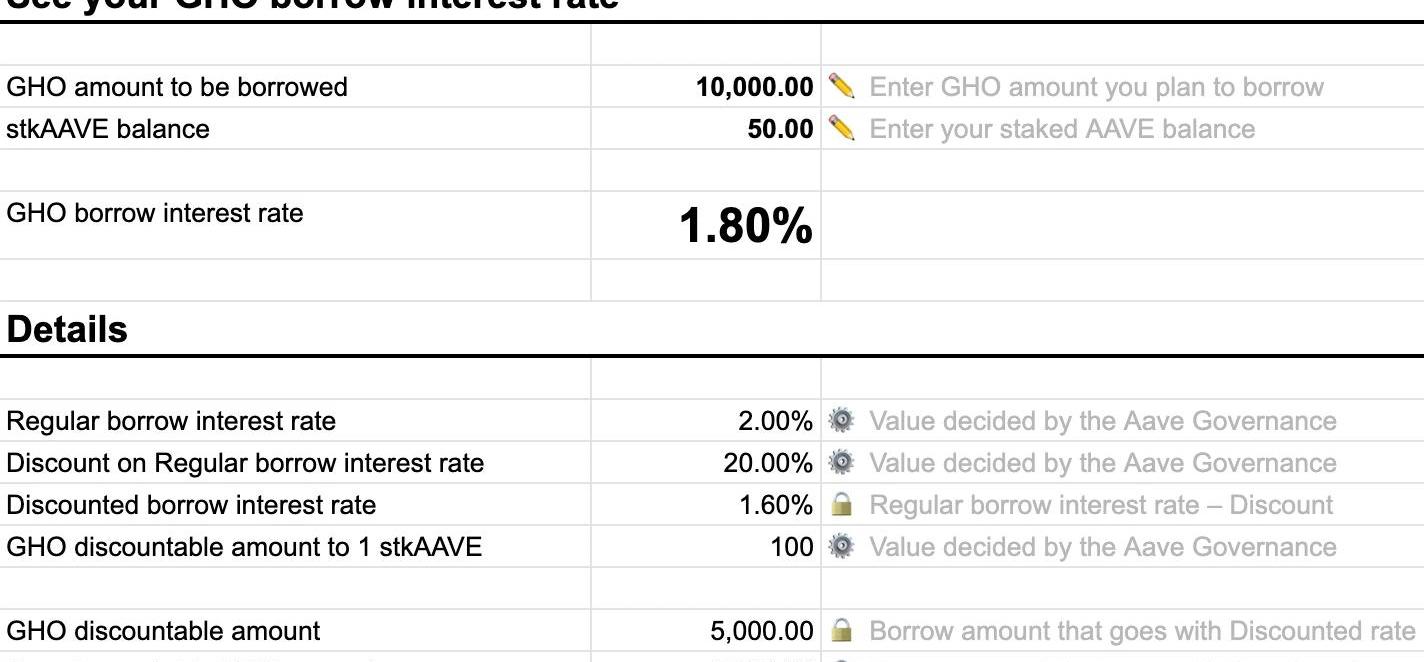Click lock icon beside GHO discountable amount
The height and width of the screenshot is (662, 1424).
coord(842,631)
